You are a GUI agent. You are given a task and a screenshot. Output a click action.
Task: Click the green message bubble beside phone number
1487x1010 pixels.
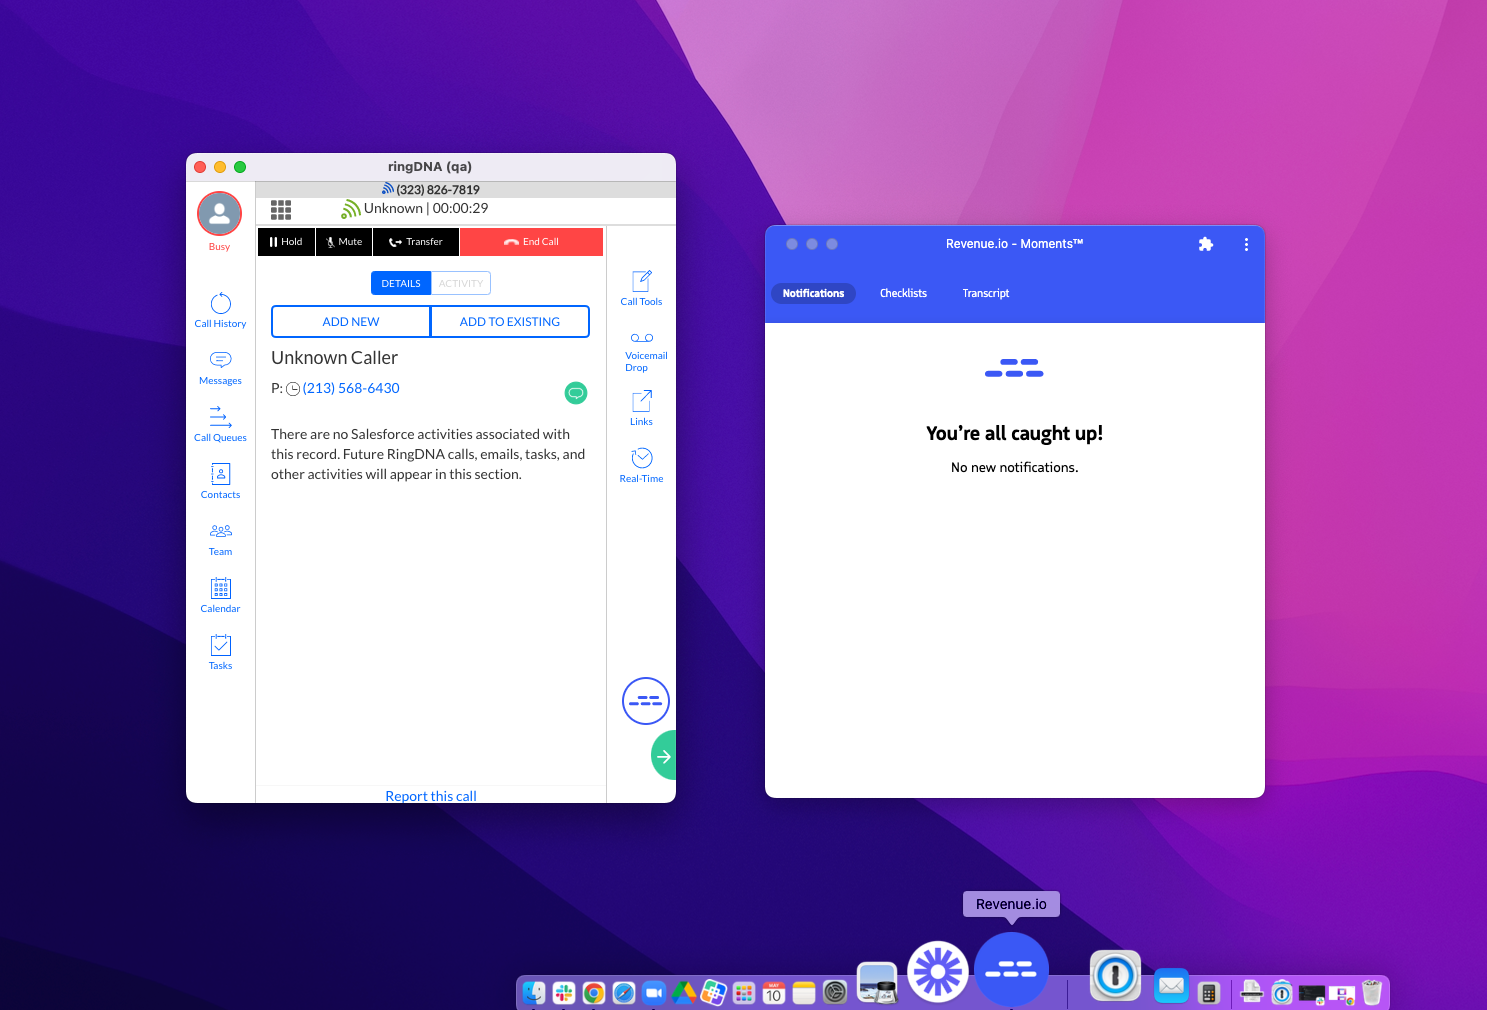coord(576,393)
